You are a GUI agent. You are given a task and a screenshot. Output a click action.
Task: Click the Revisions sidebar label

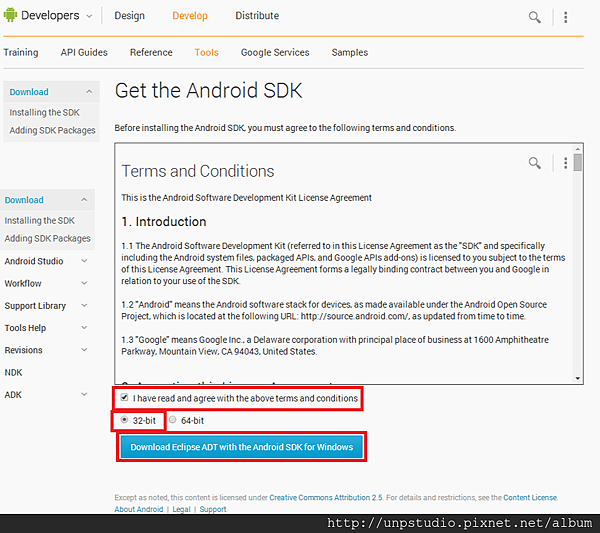[23, 350]
